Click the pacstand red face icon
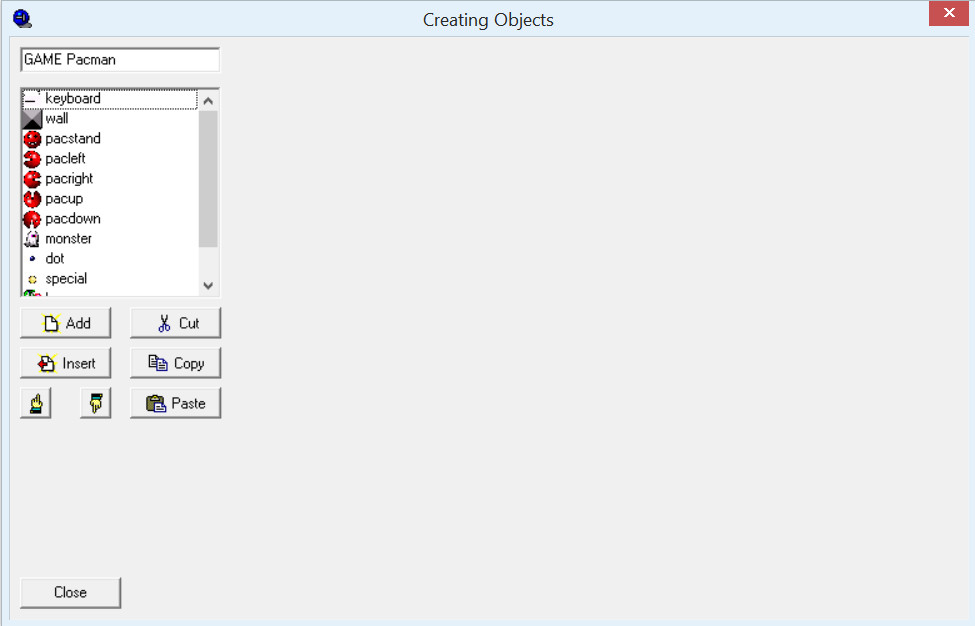975x626 pixels. click(32, 139)
